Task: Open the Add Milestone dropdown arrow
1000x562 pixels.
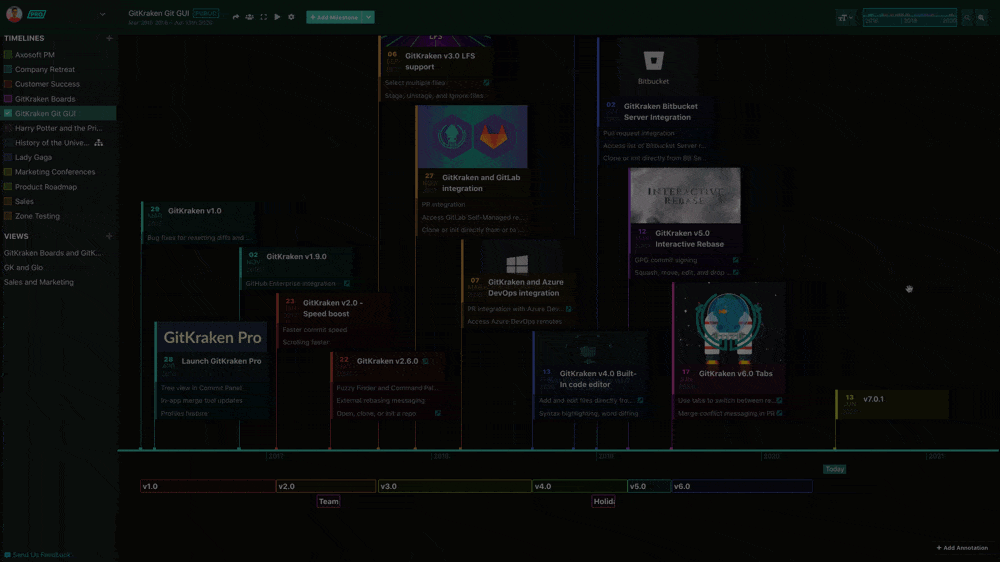Action: (x=369, y=17)
